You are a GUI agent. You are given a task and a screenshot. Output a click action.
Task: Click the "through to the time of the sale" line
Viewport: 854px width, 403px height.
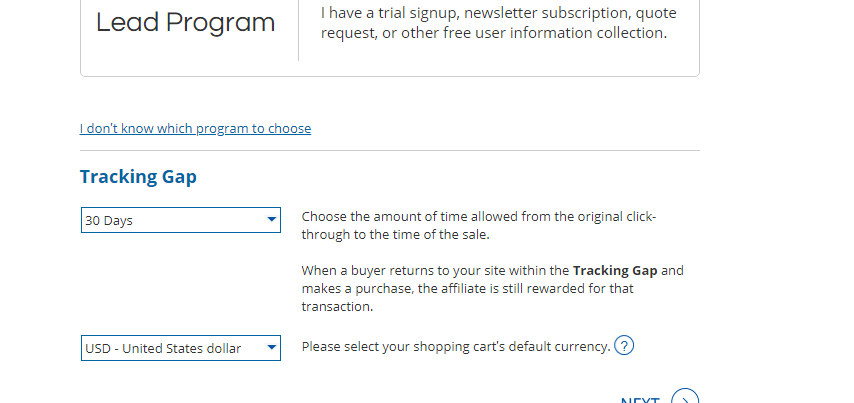396,235
